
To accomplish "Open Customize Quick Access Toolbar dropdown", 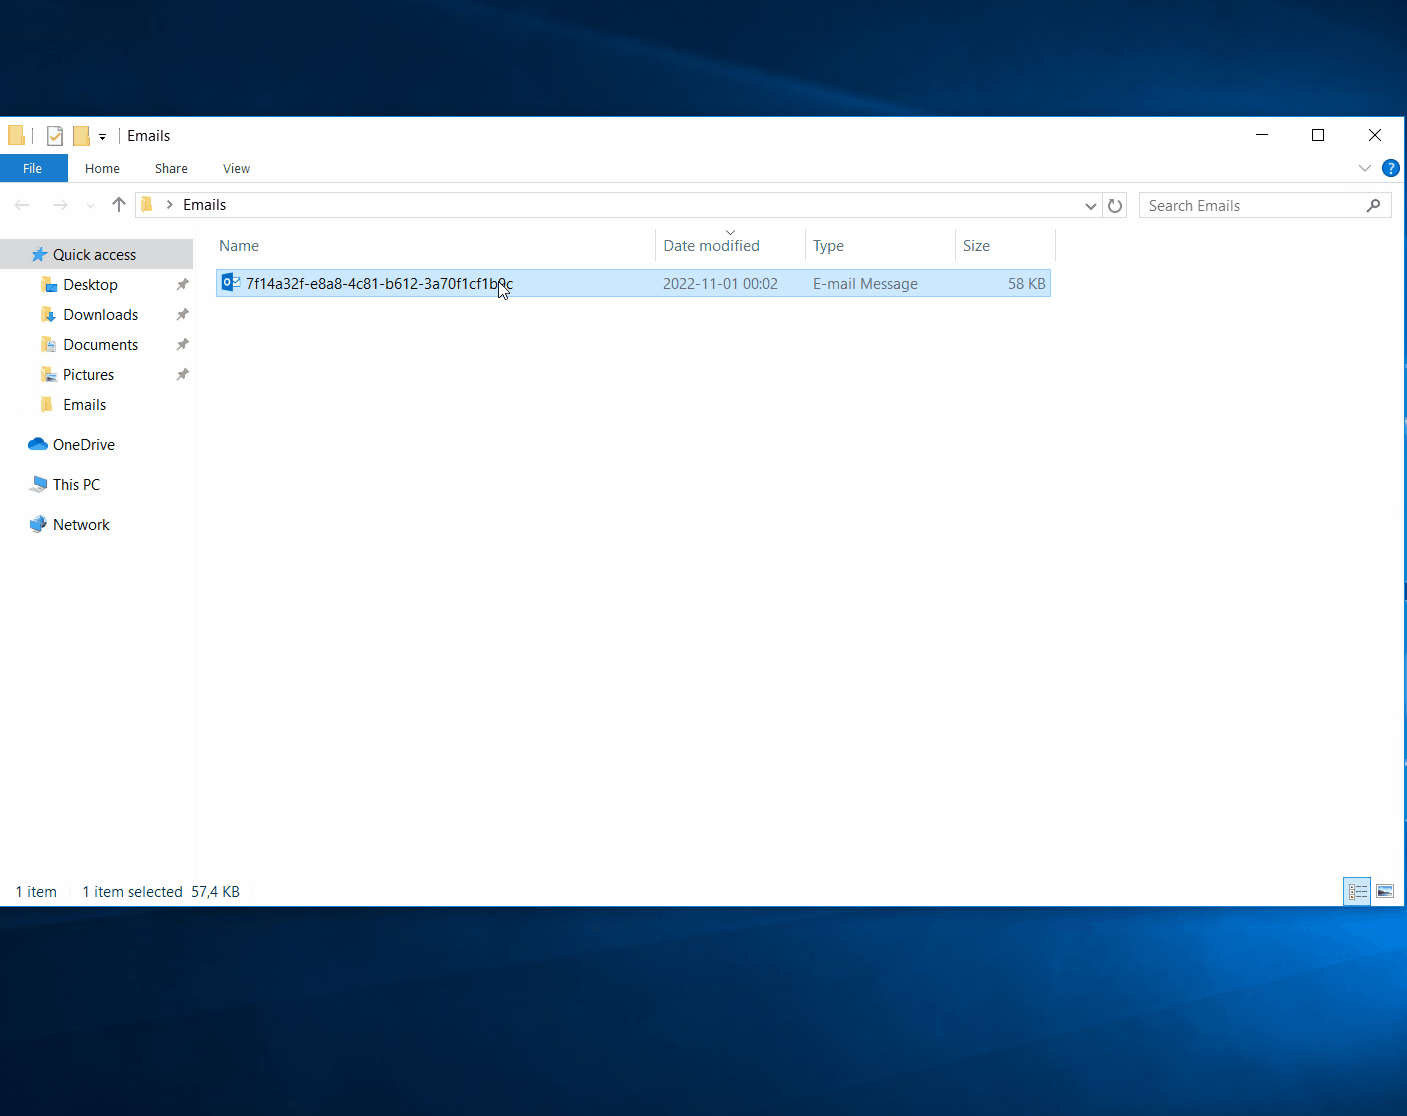I will [102, 137].
